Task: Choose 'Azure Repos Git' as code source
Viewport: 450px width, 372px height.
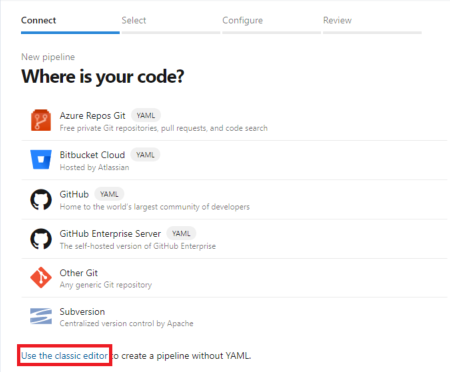Action: (x=92, y=116)
